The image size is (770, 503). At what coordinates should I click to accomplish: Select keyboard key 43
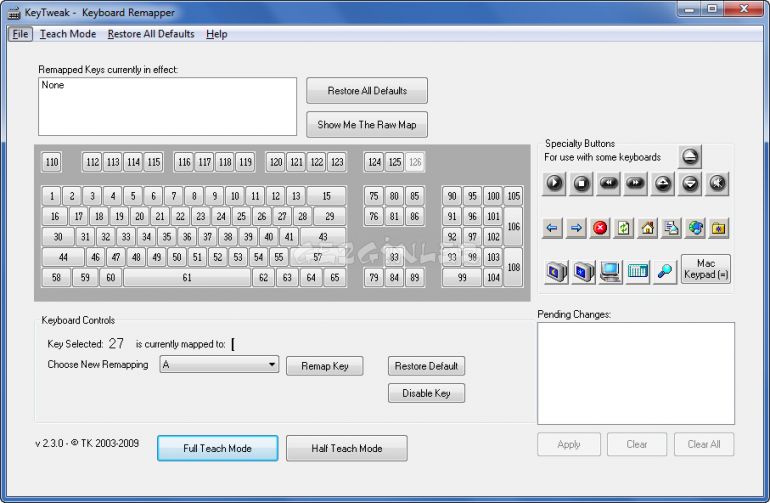pos(323,237)
